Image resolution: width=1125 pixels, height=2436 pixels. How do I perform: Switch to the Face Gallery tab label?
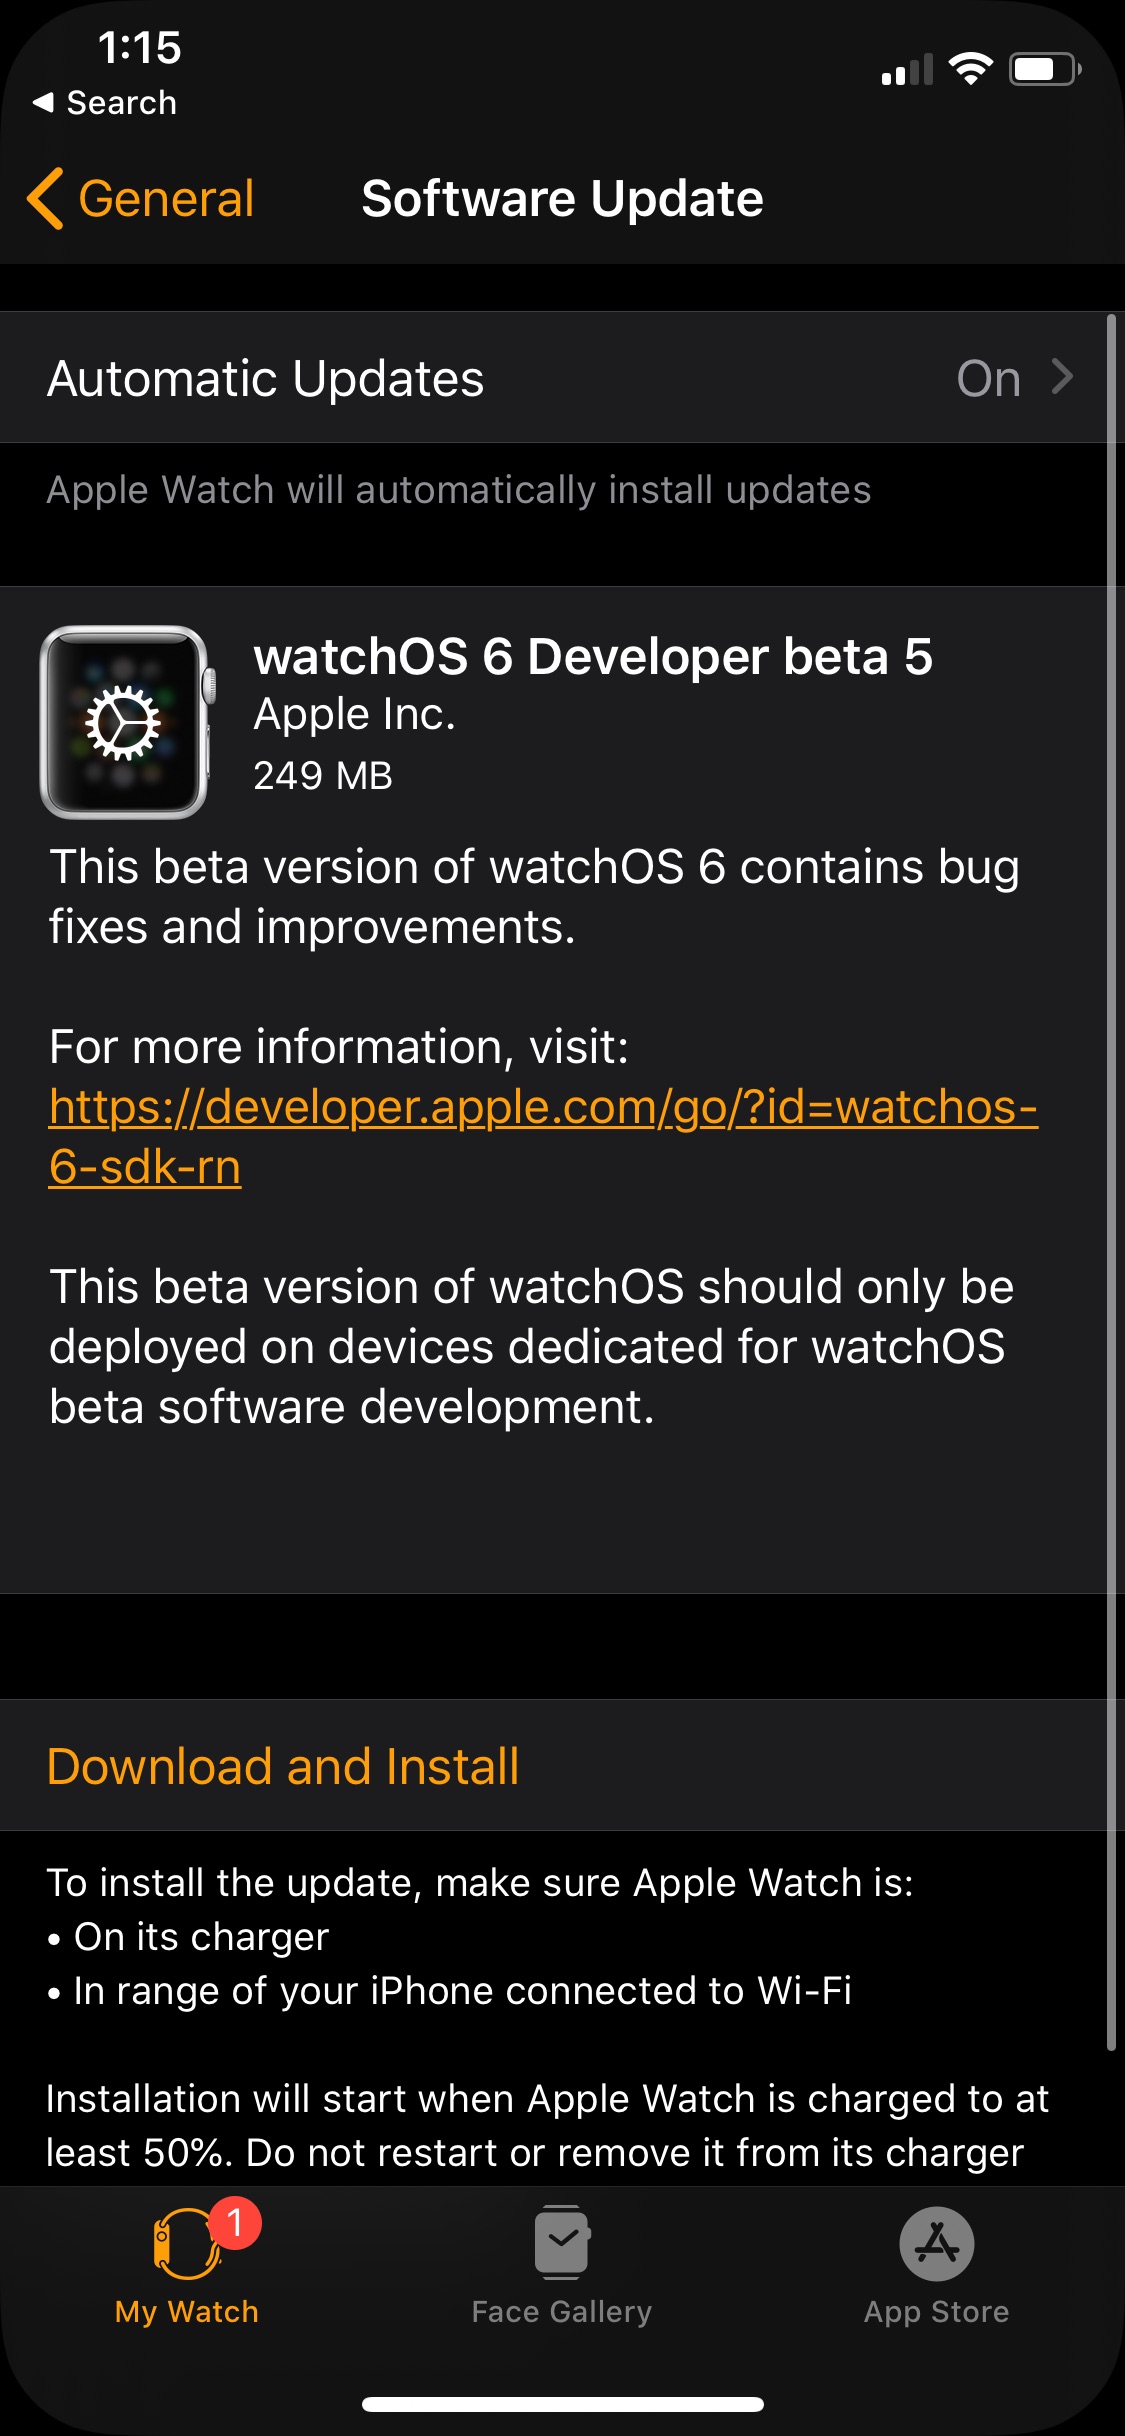tap(562, 2312)
